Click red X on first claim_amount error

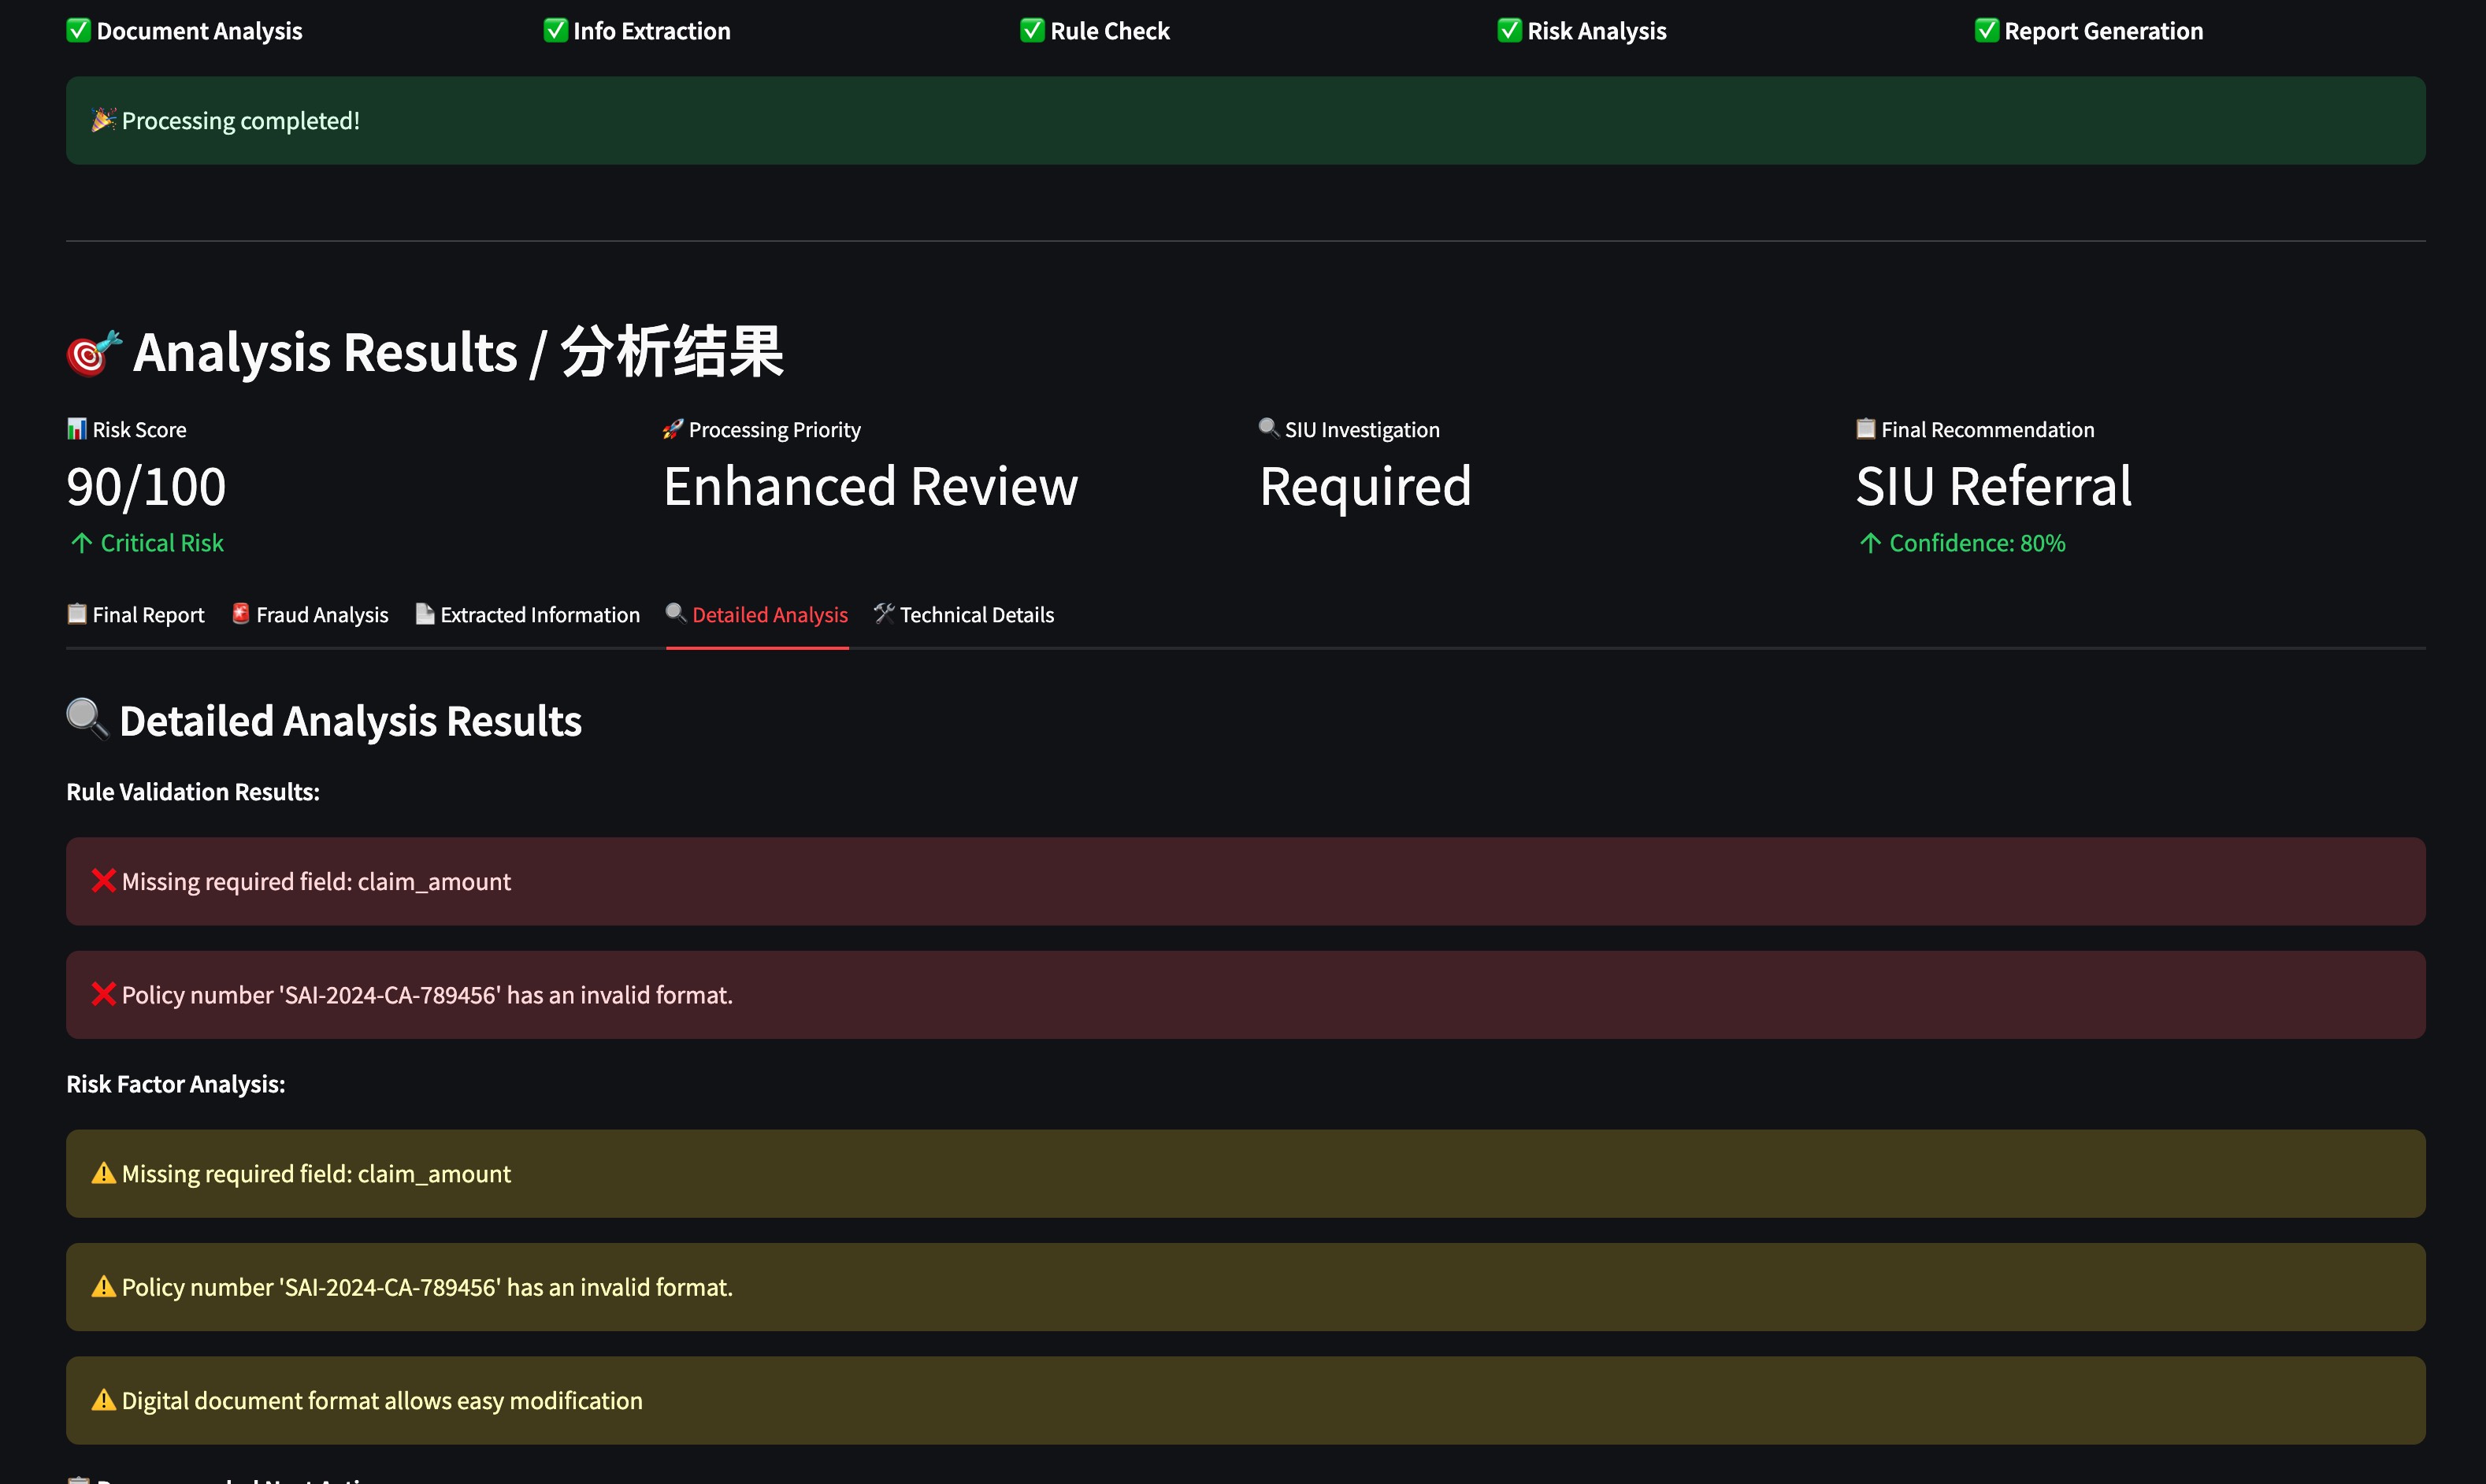tap(103, 881)
